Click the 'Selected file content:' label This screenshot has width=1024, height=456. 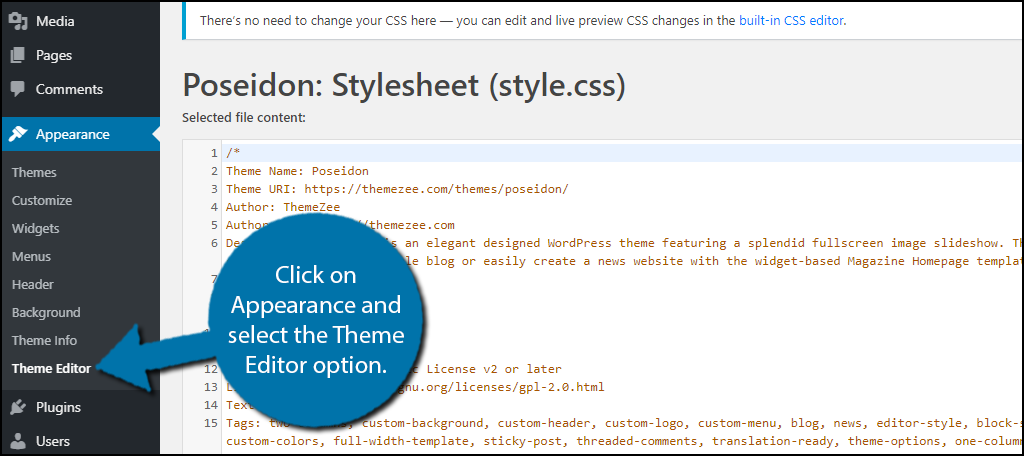pos(244,118)
